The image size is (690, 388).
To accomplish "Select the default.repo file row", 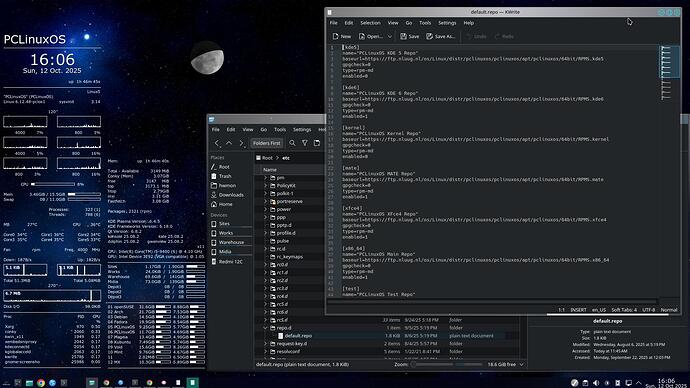I will [391, 336].
